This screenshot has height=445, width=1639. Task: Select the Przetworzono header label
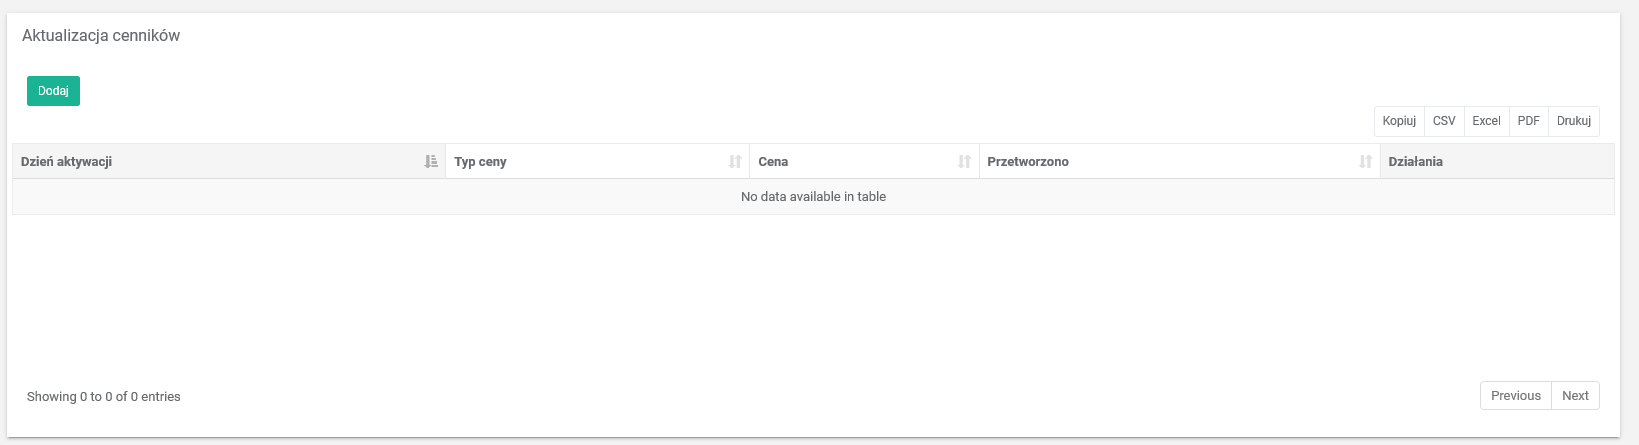coord(1027,161)
